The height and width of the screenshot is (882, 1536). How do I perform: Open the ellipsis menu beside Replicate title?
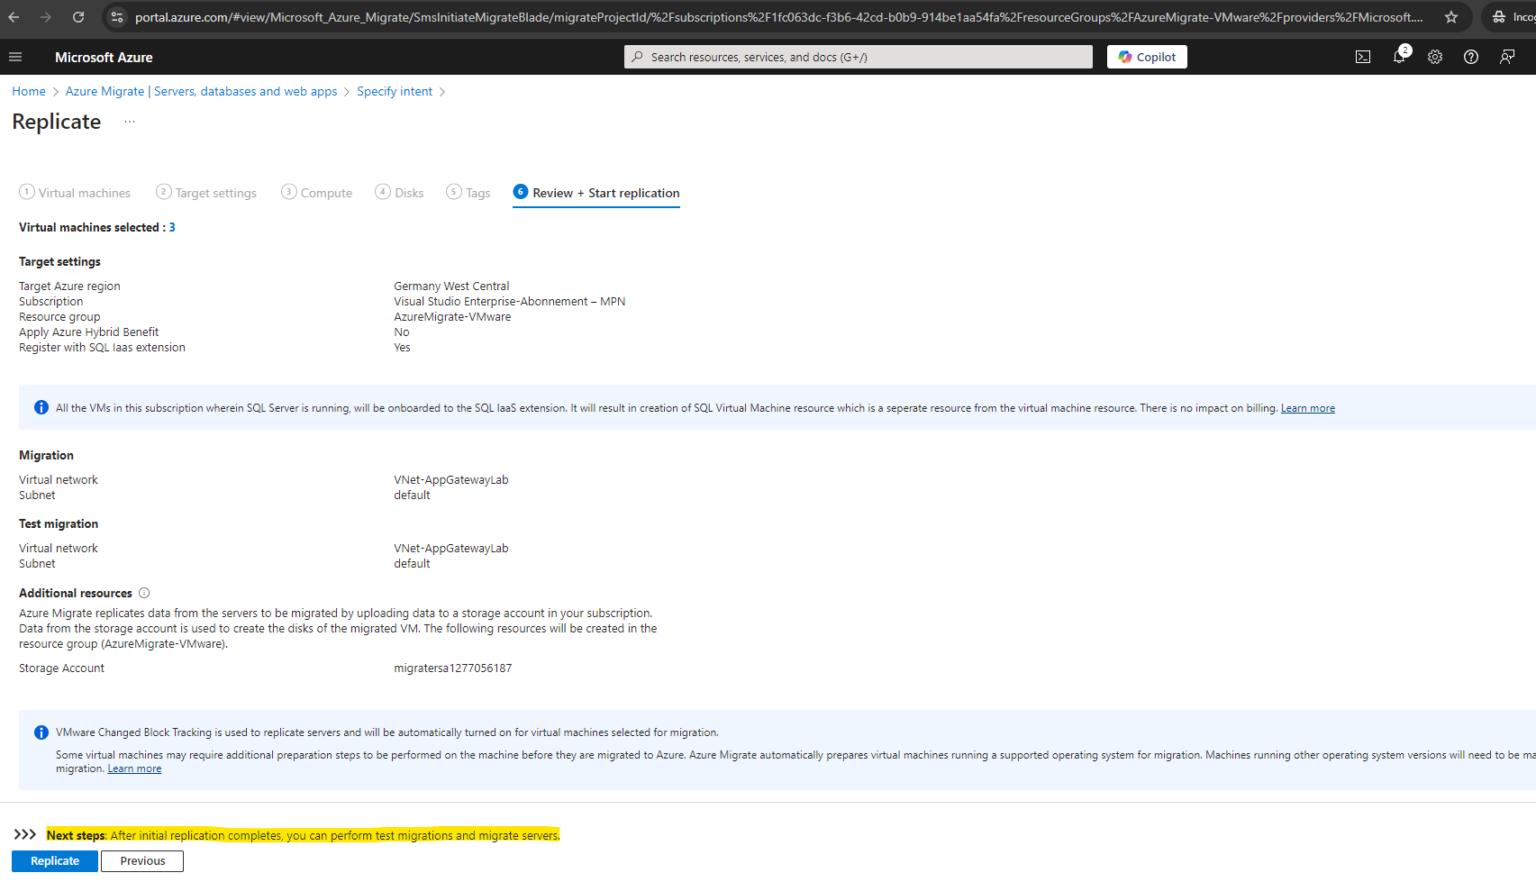(x=129, y=121)
